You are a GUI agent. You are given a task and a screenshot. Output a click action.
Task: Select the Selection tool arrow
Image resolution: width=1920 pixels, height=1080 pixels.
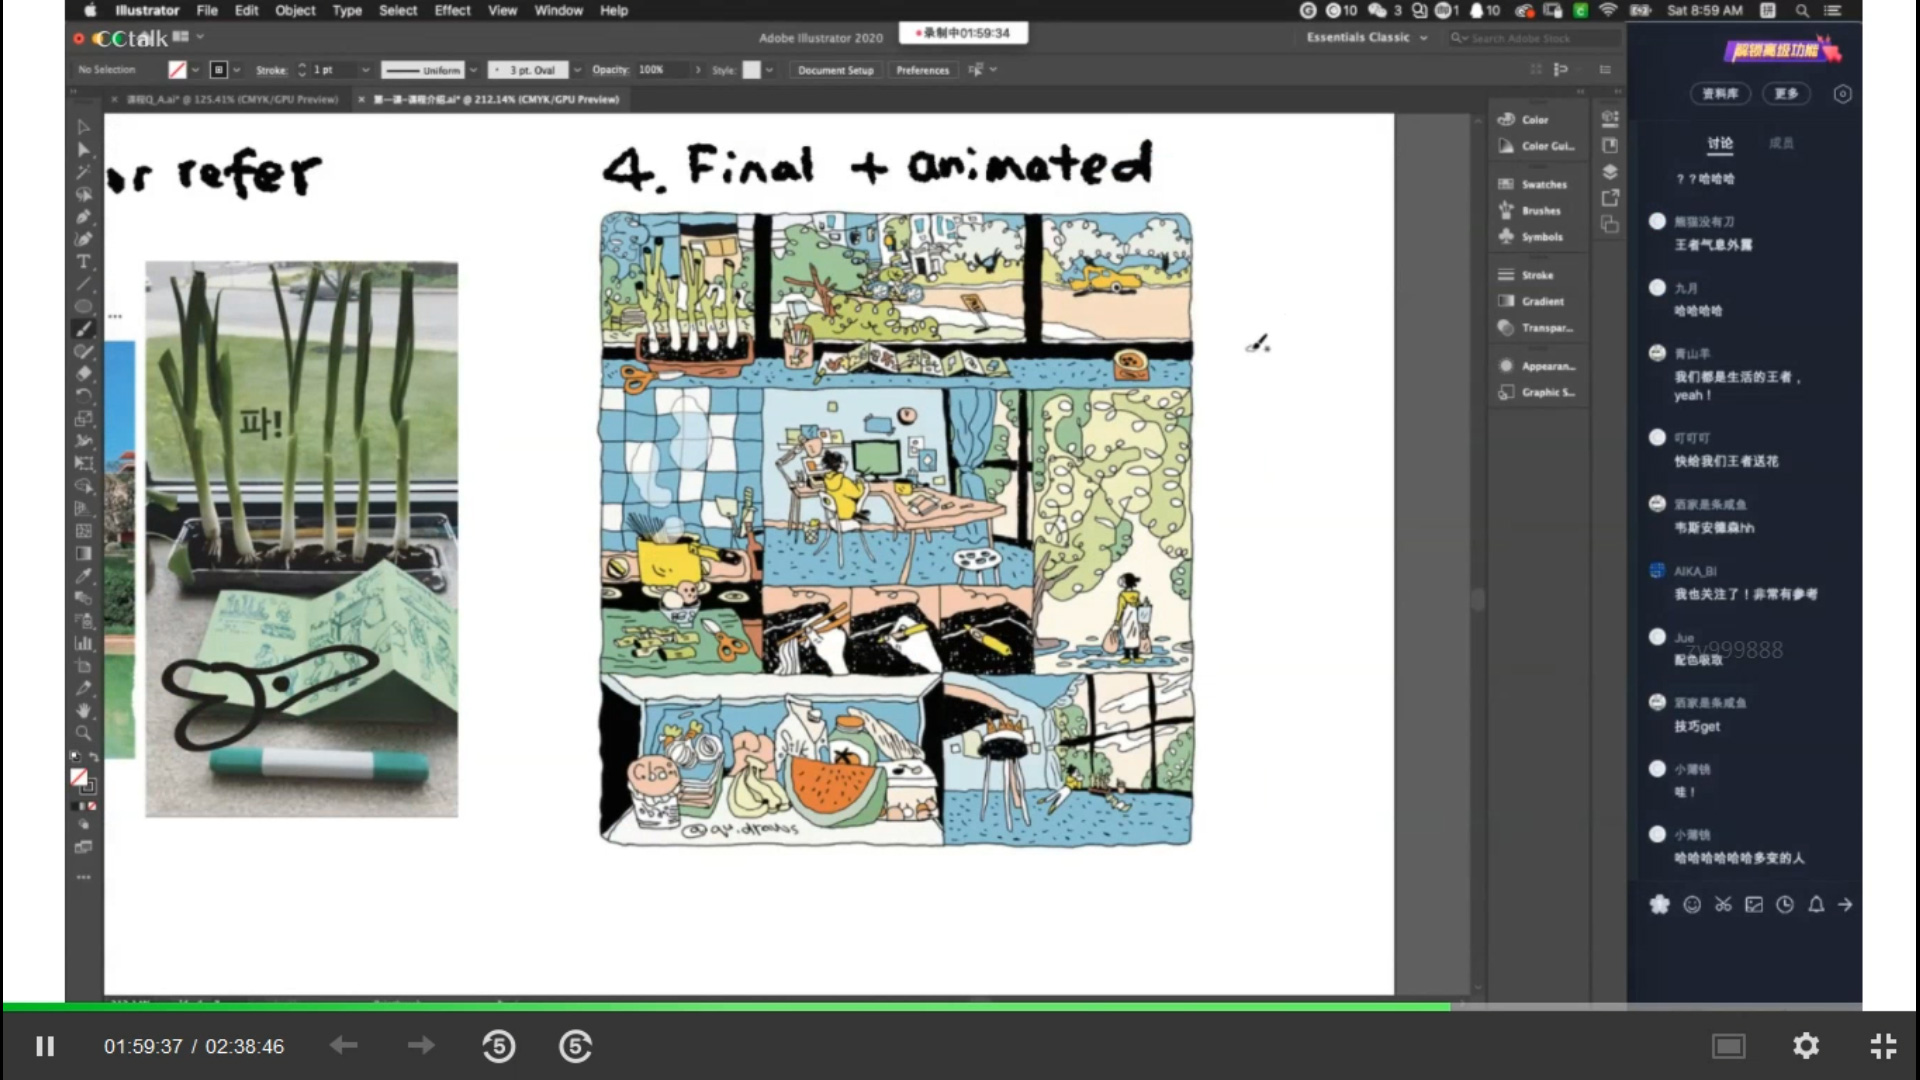[x=84, y=128]
